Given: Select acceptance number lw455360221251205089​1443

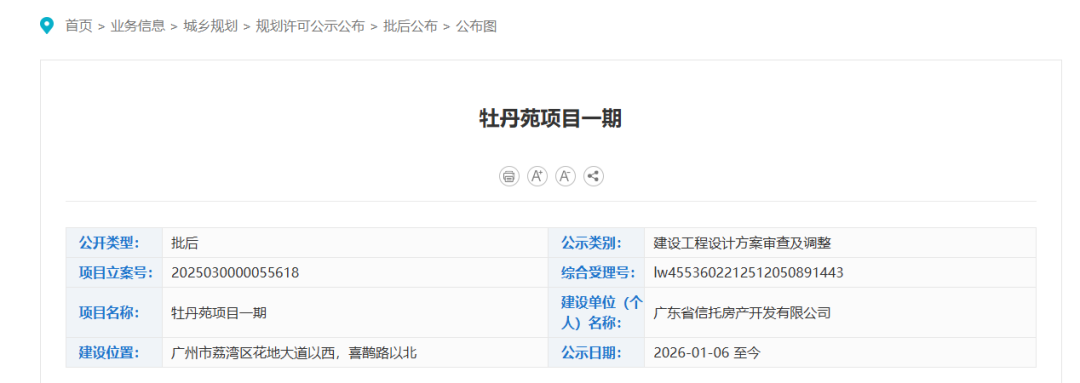Looking at the screenshot, I should (x=749, y=273).
